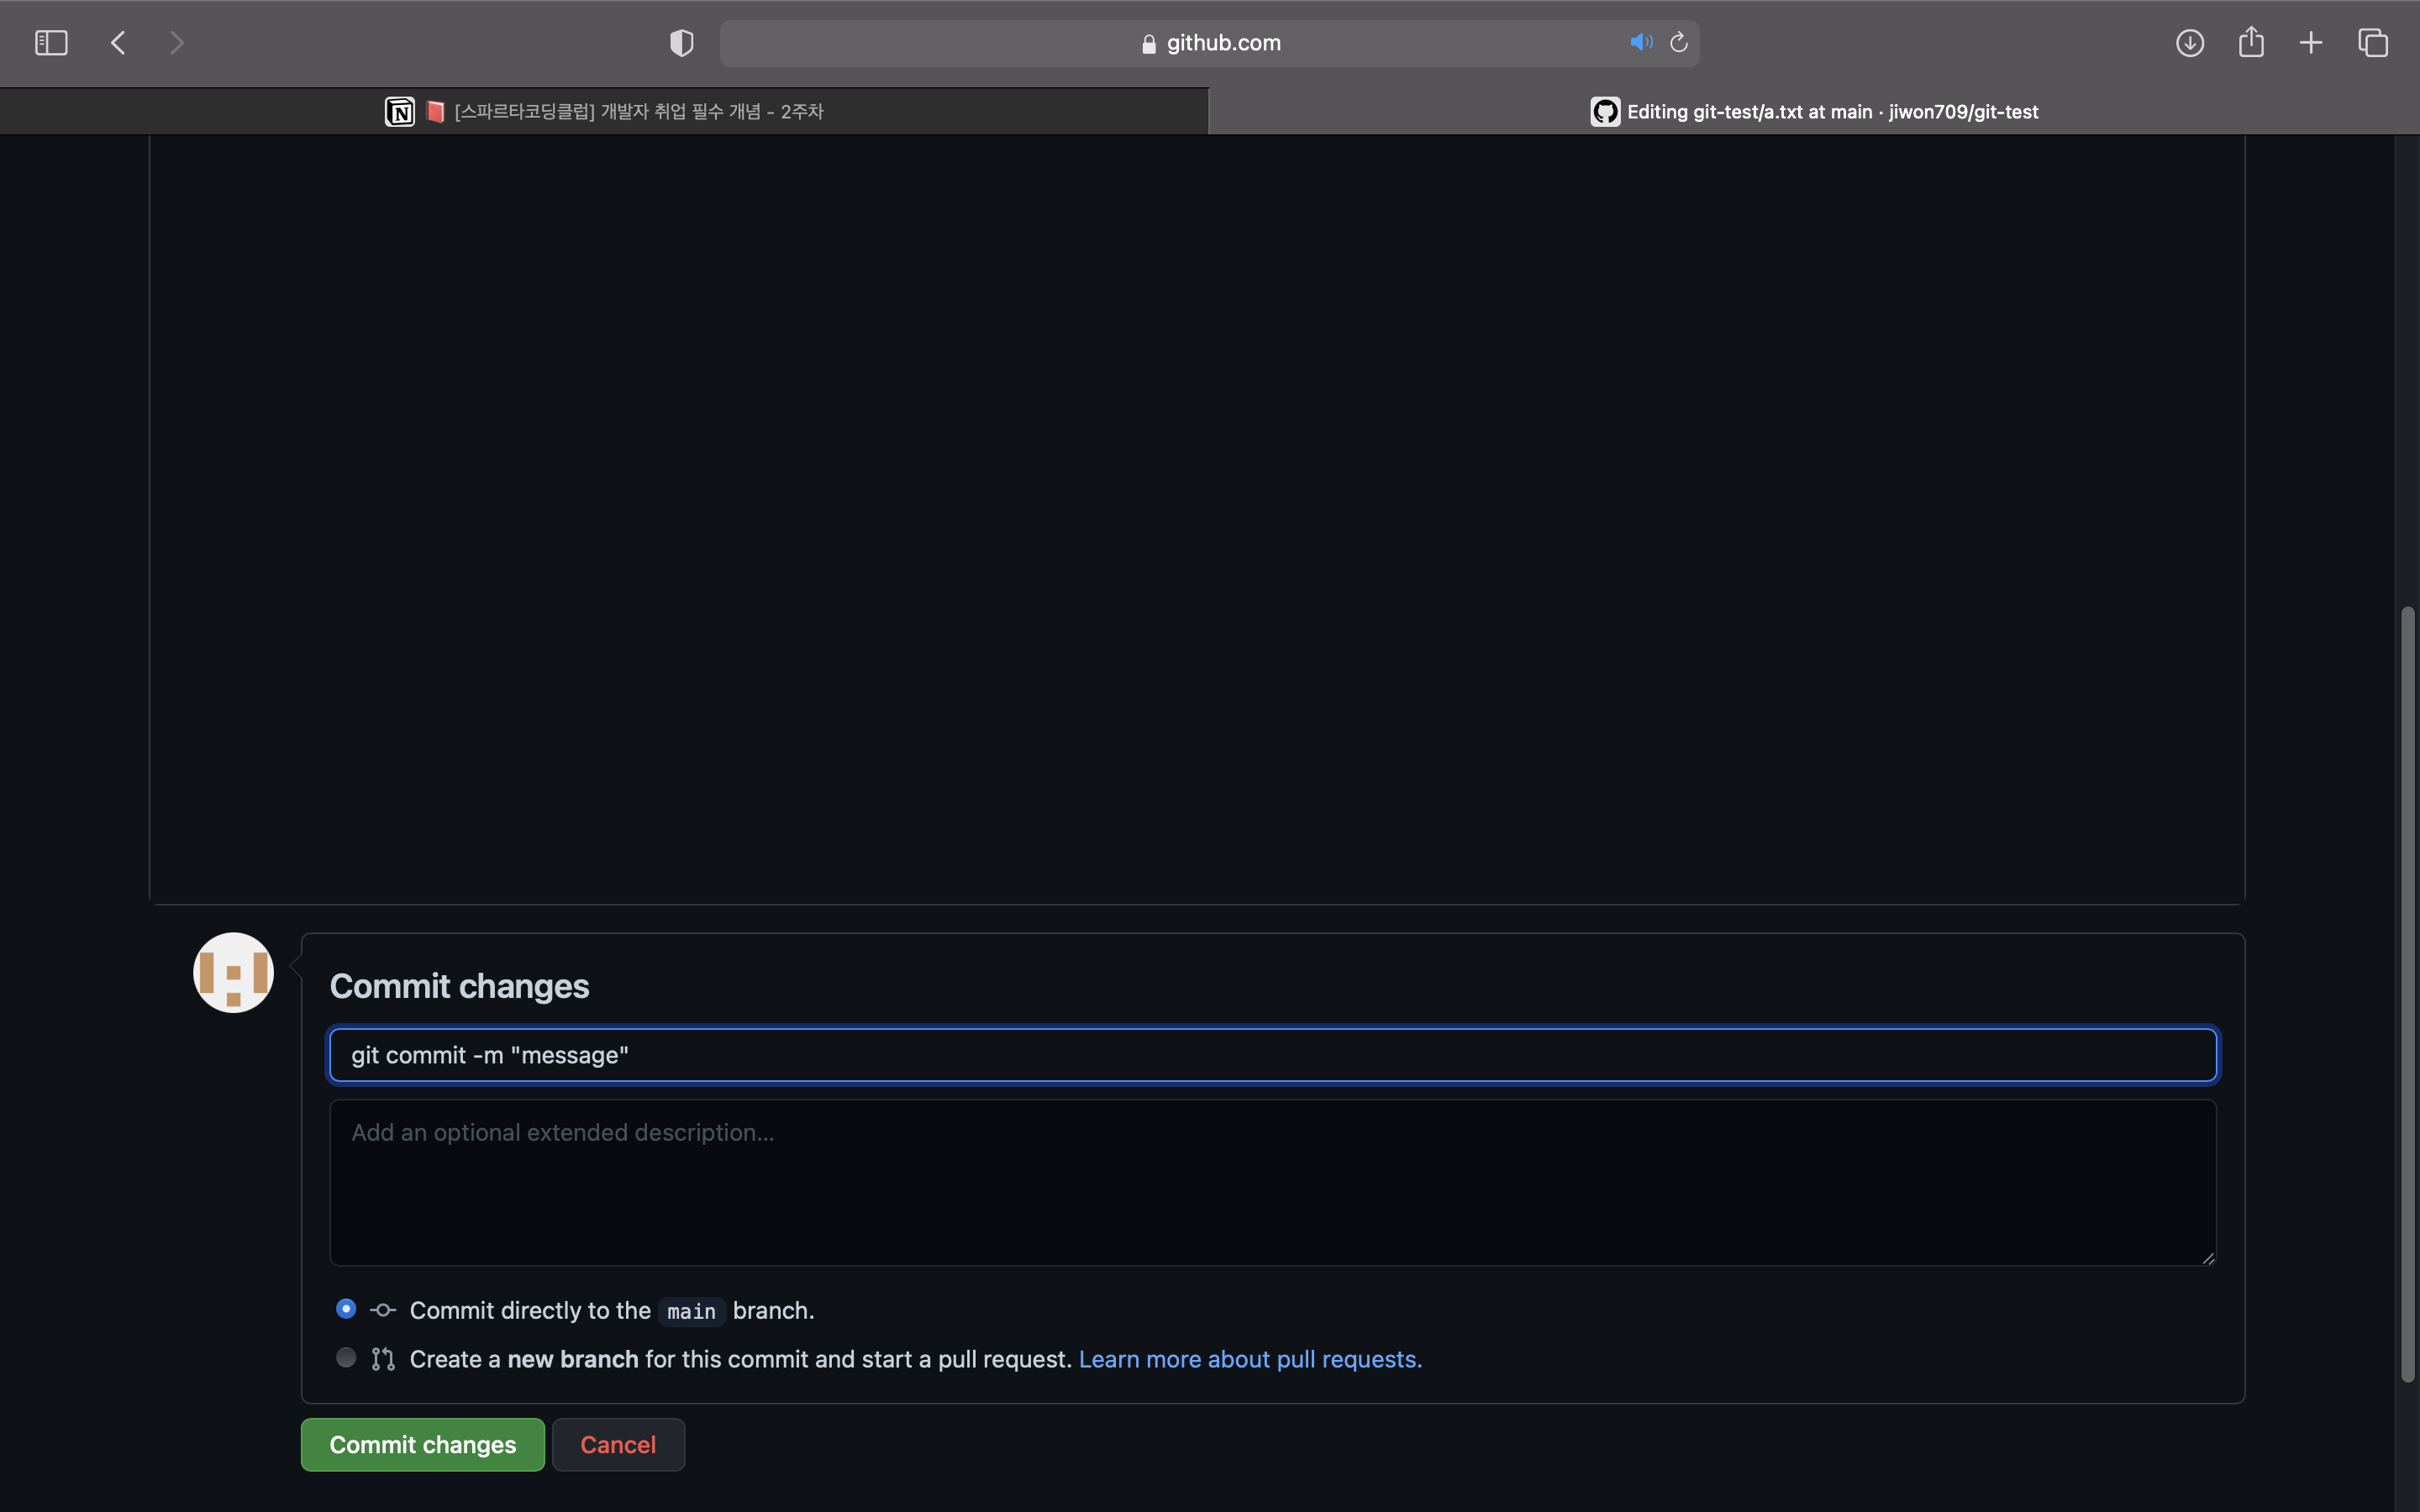This screenshot has height=1512, width=2420.
Task: Click the privacy shield icon
Action: click(x=680, y=42)
